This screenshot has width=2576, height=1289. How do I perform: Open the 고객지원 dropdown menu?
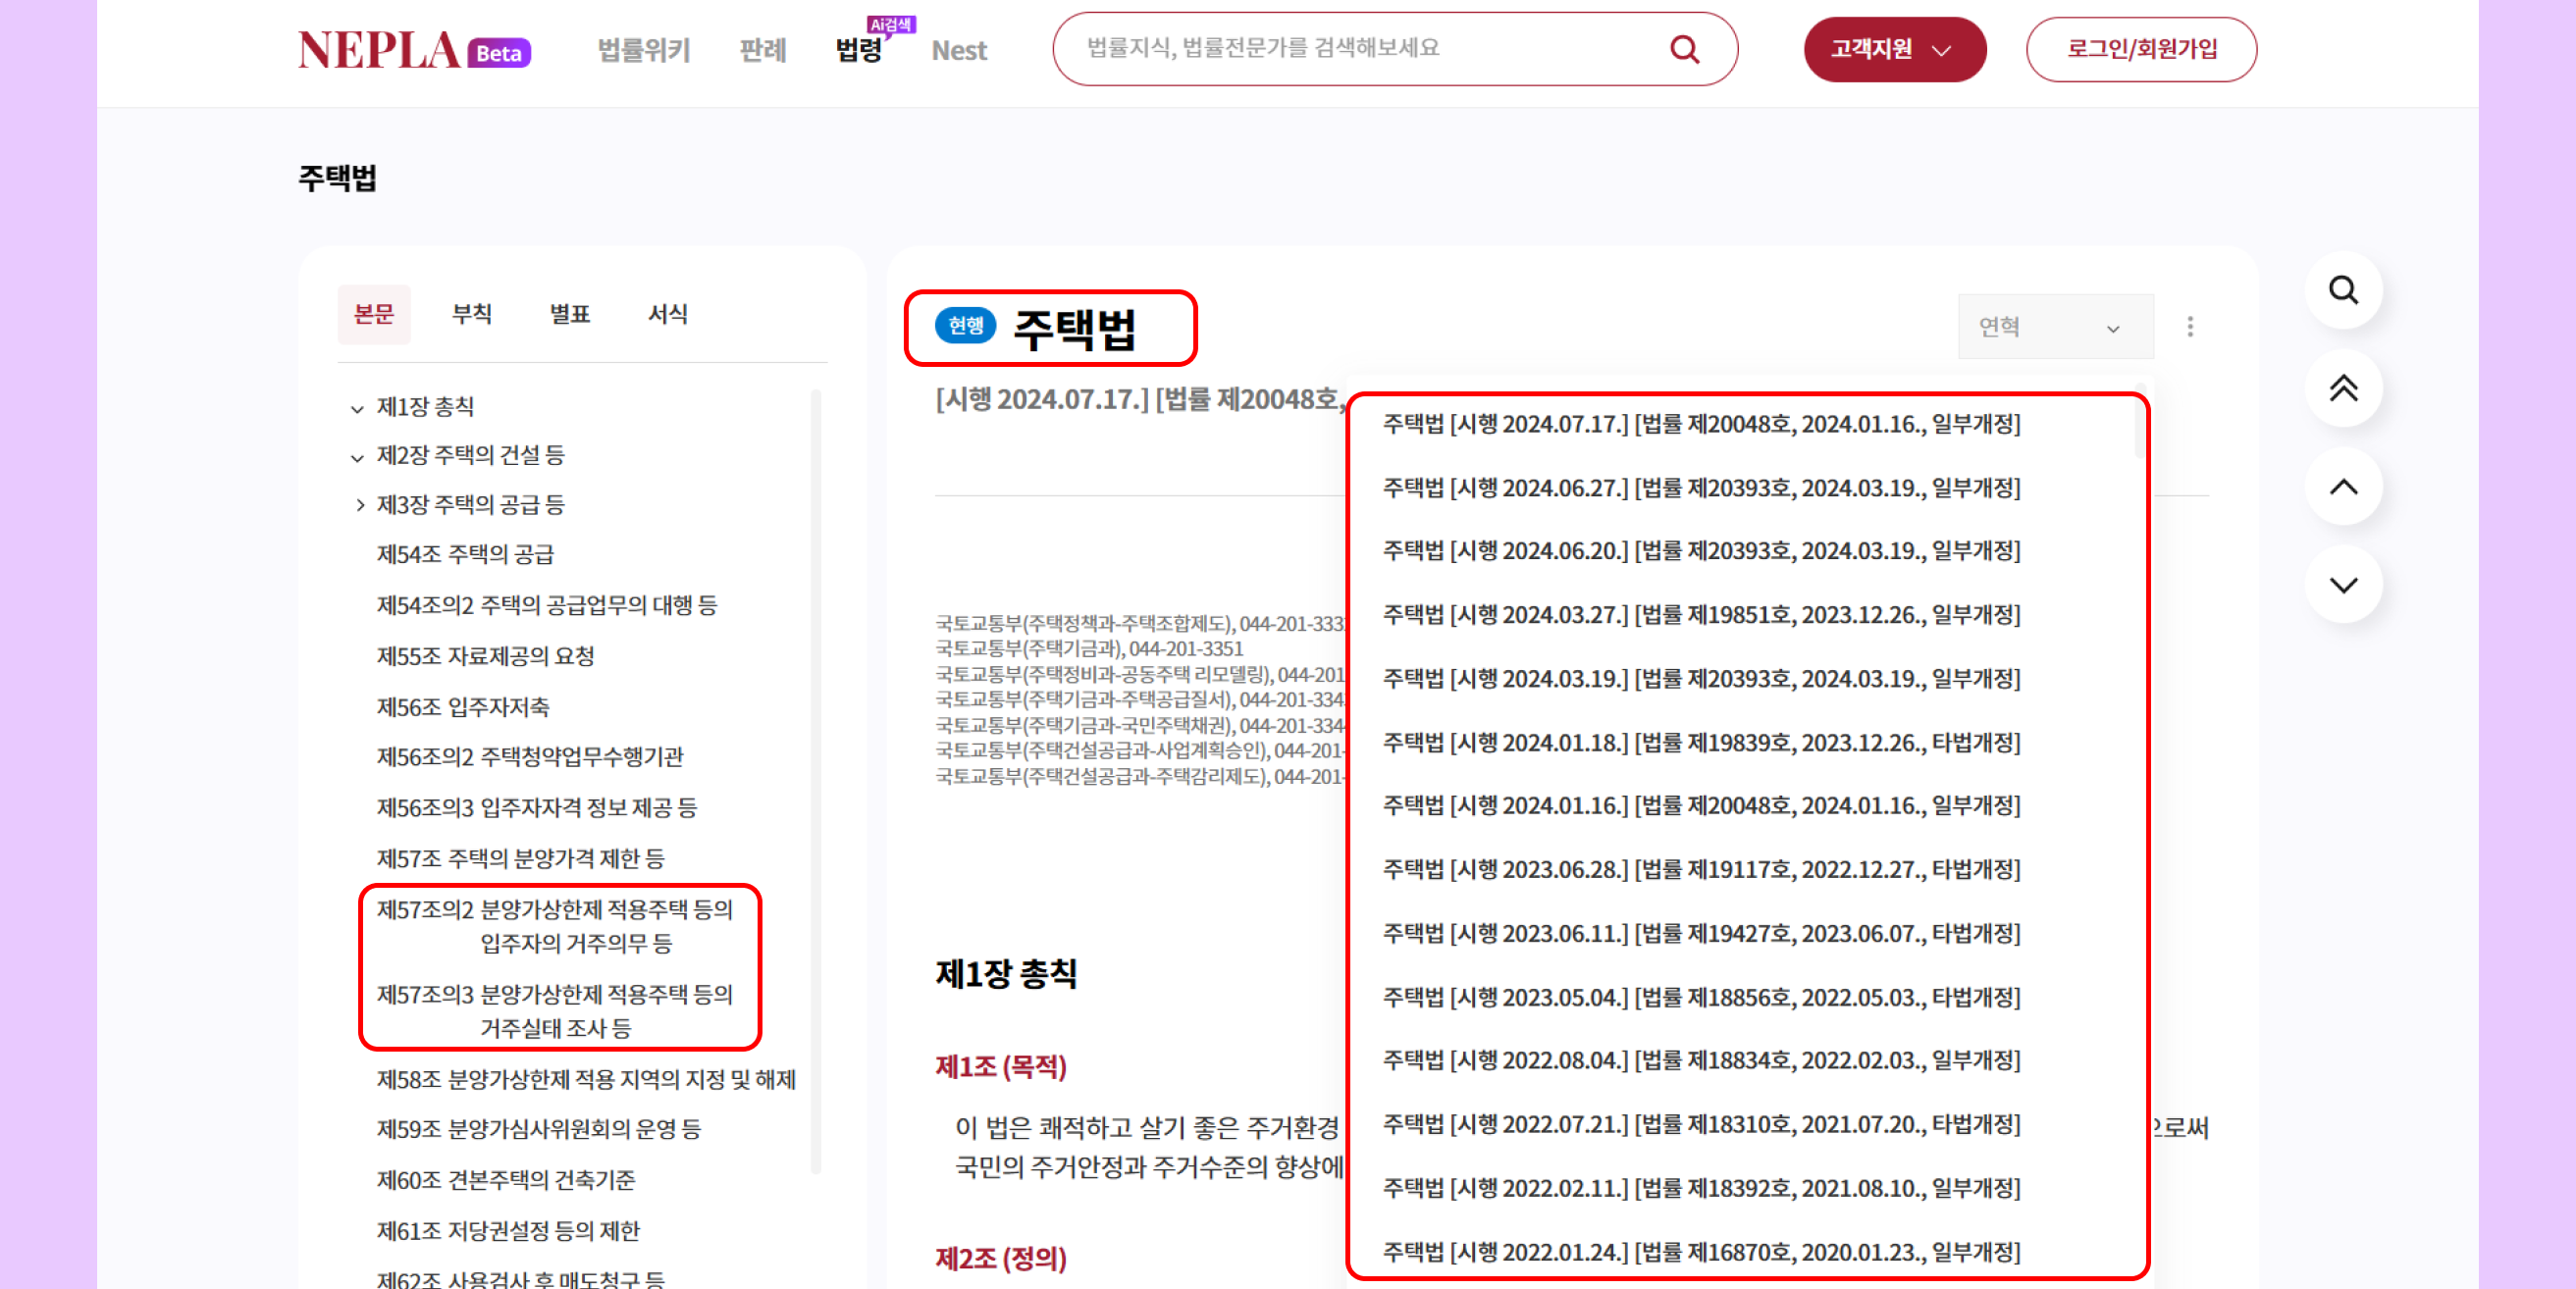pyautogui.click(x=1893, y=49)
